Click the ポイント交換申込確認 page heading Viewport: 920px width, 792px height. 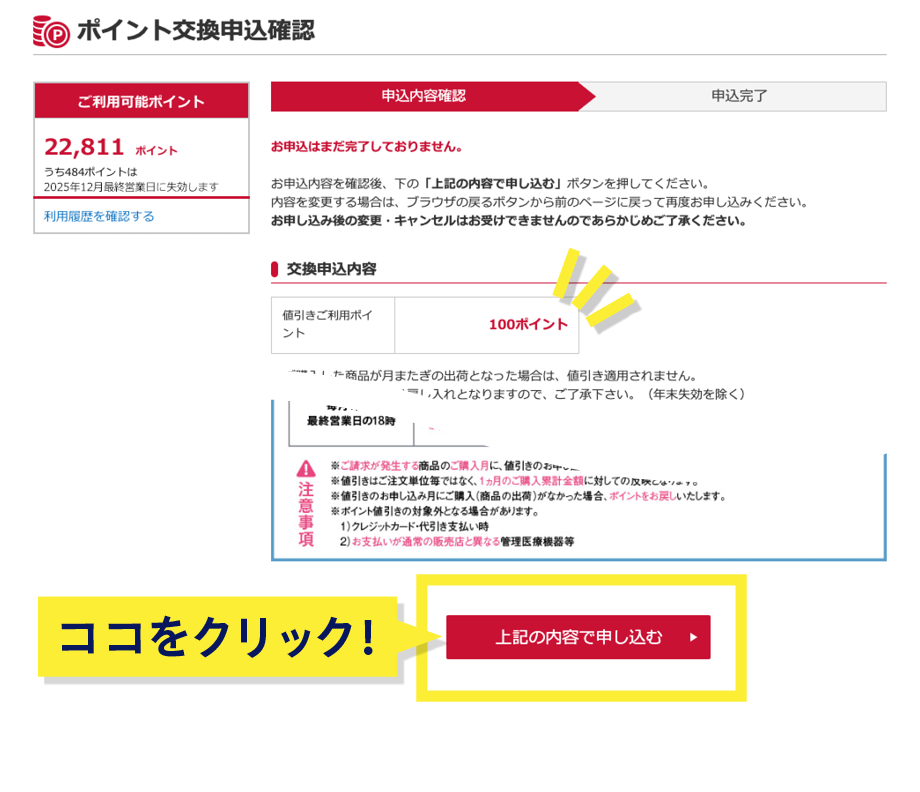point(196,31)
